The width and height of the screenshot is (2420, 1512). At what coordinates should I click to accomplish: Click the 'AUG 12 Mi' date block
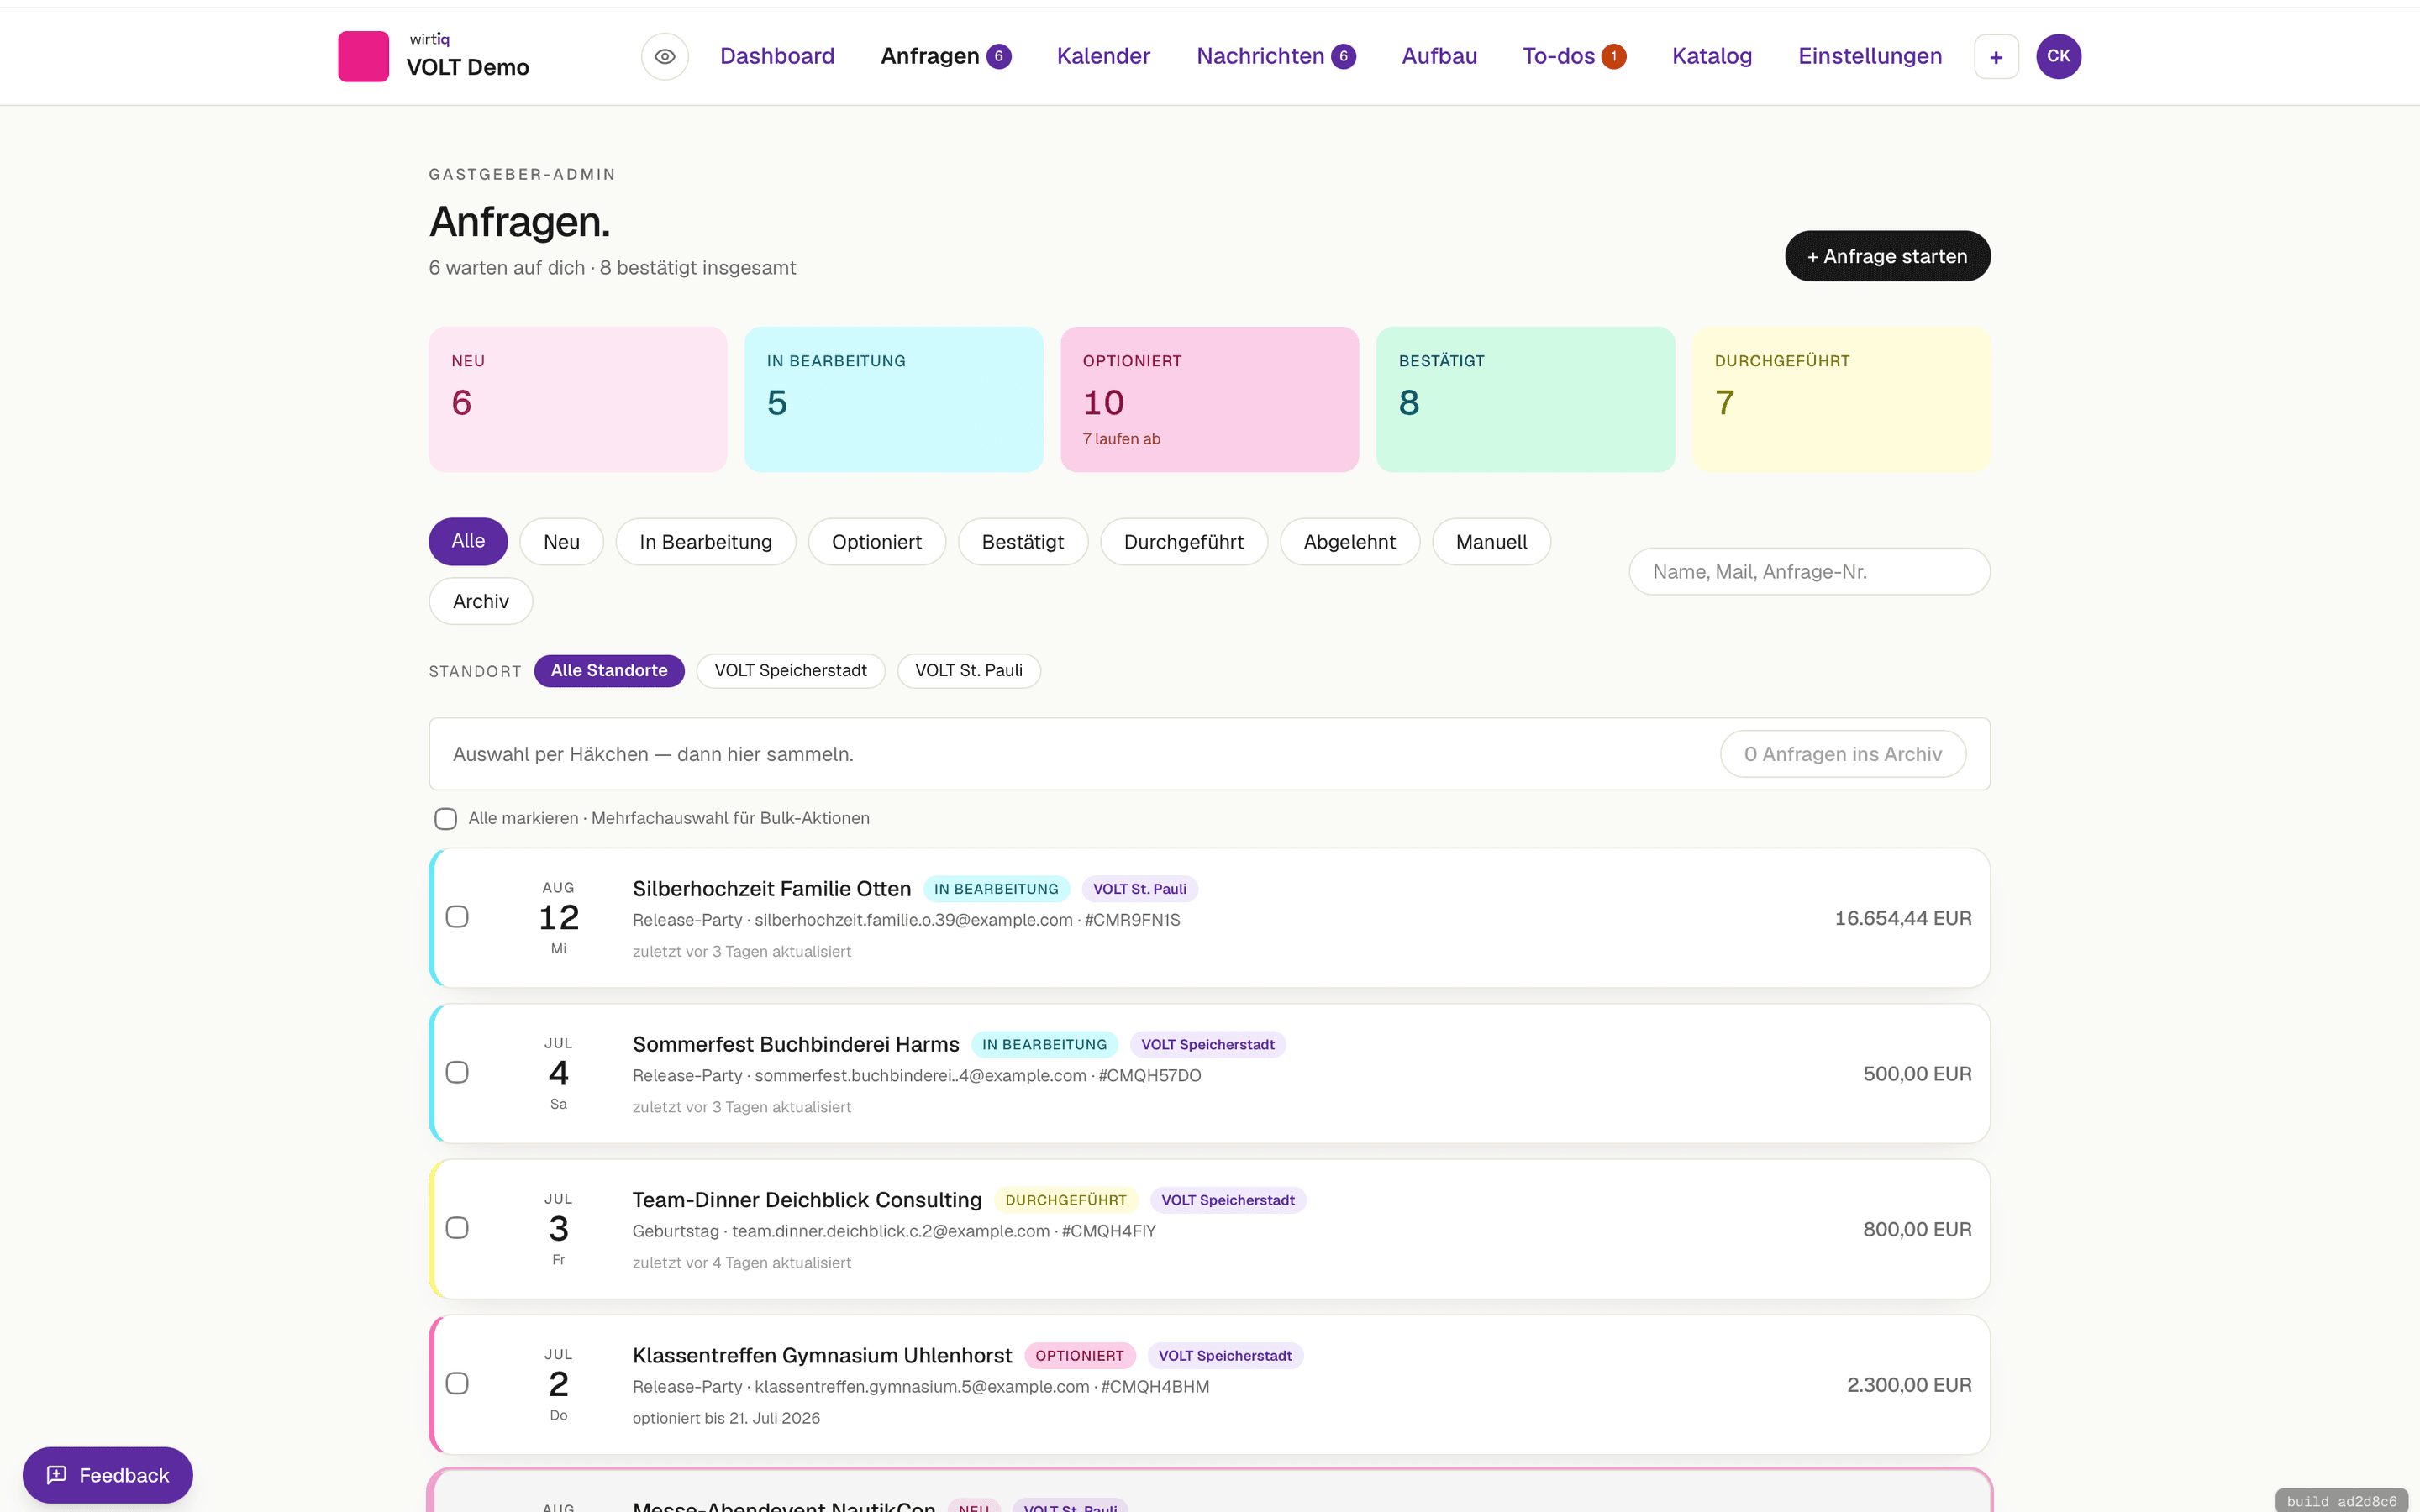coord(558,917)
